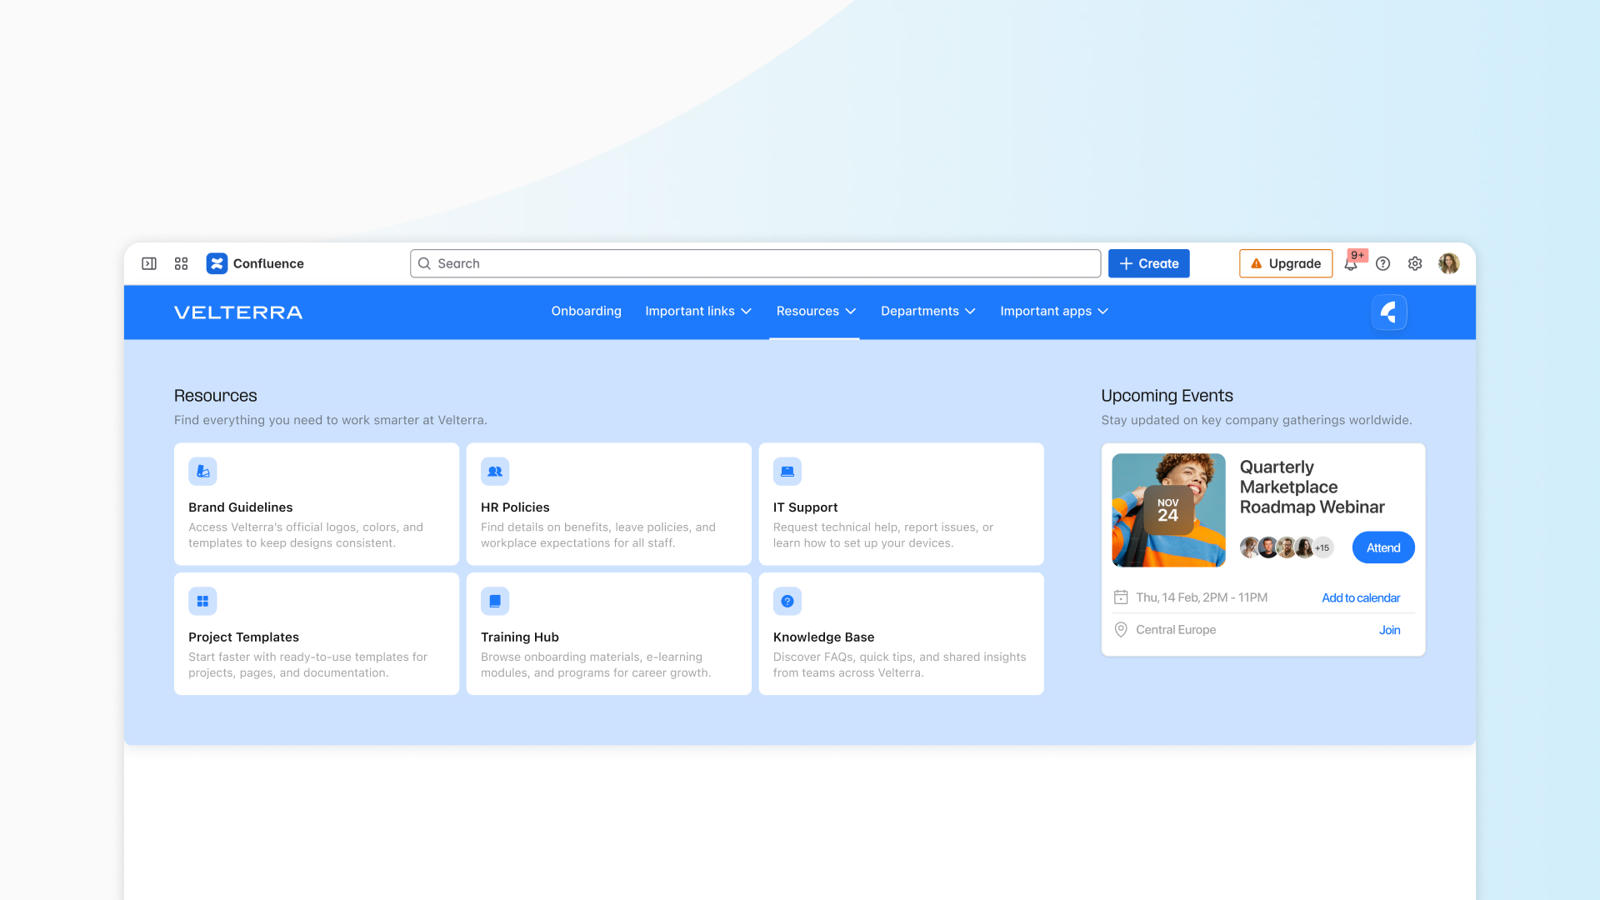Click the Training Hub book icon
Screen dimensions: 1600x900
[495, 601]
